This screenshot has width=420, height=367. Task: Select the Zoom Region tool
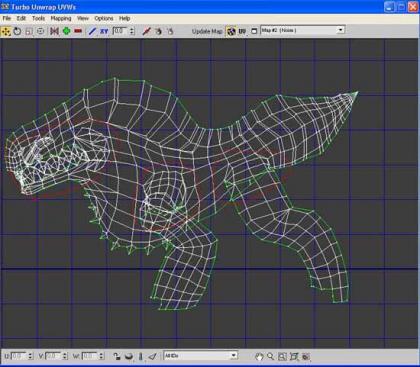click(282, 357)
